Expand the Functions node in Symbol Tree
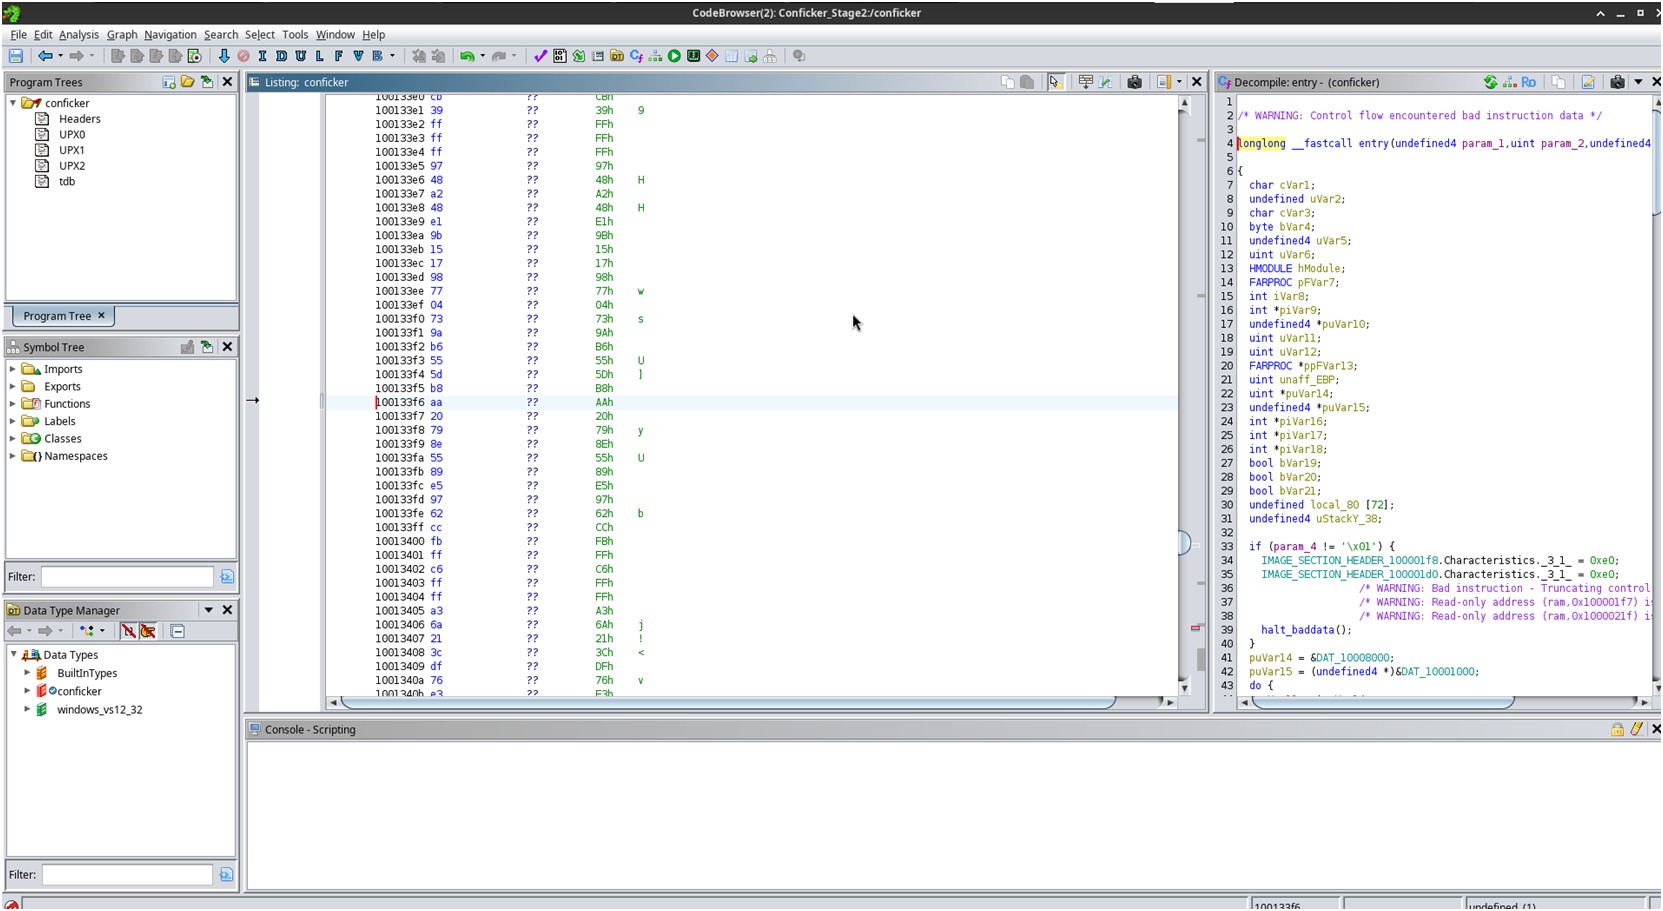Screen dimensions: 1663x911 coord(13,404)
